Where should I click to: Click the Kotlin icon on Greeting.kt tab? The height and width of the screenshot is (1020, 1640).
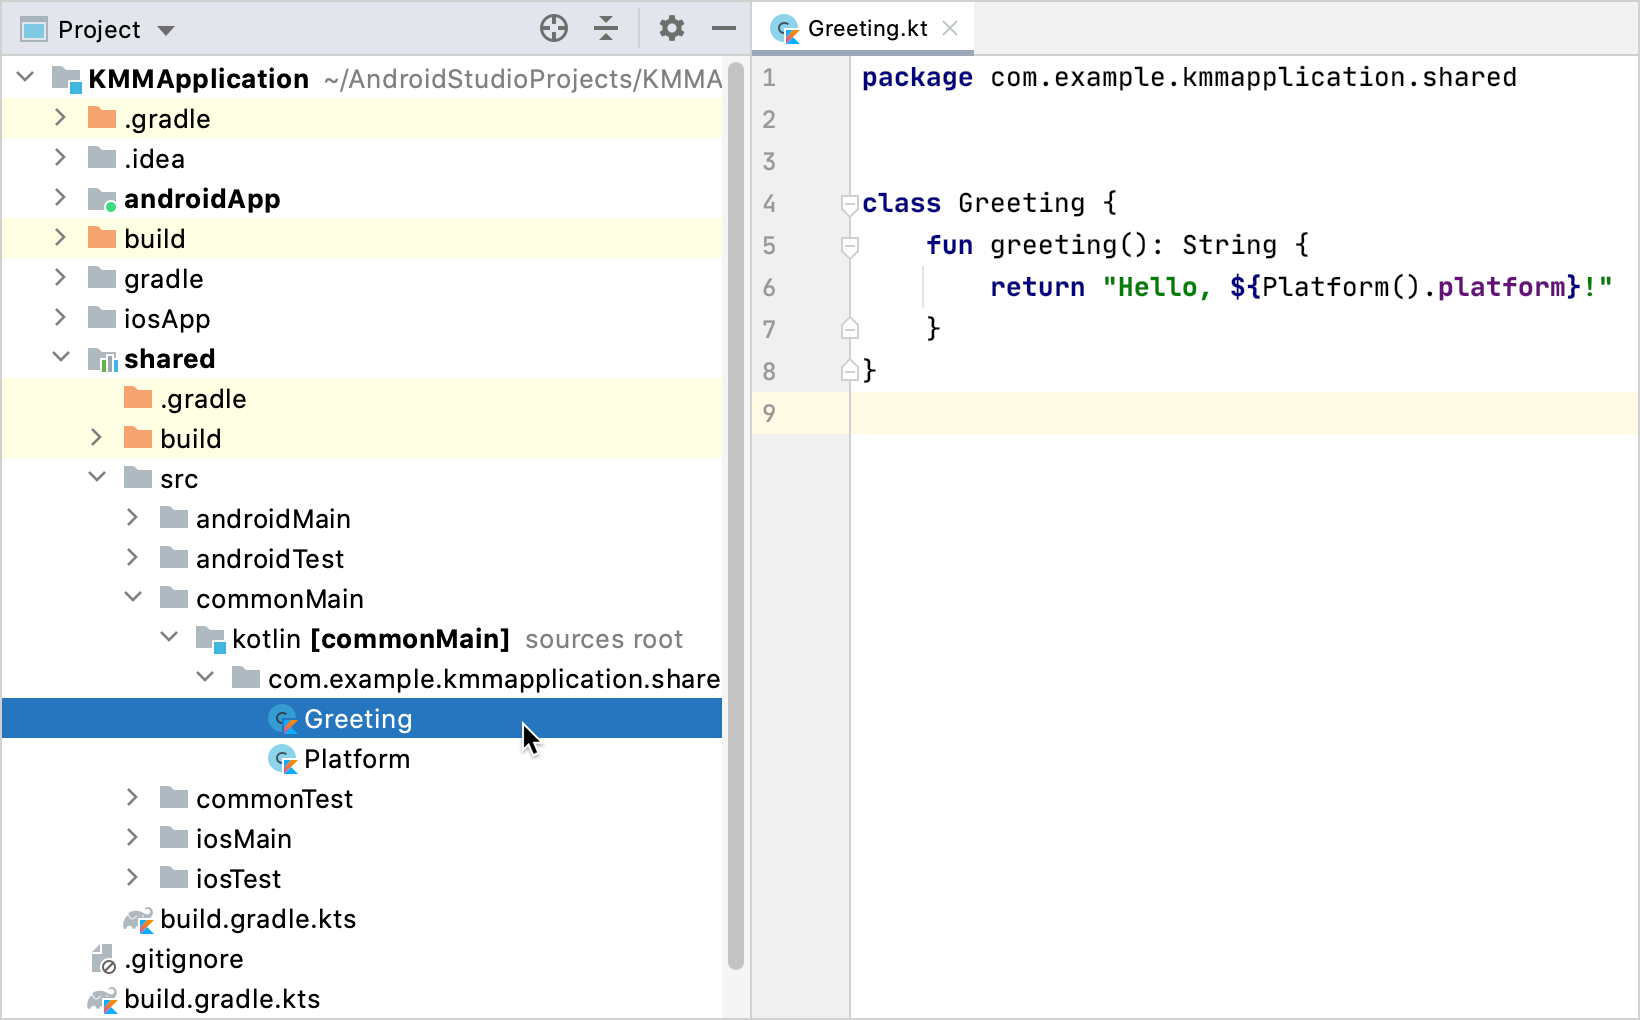[x=785, y=29]
